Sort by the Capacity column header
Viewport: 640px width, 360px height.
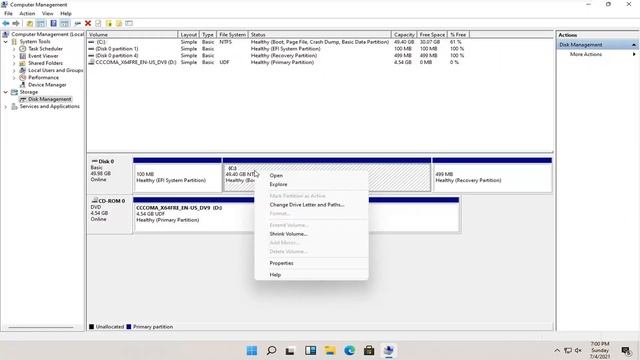pos(404,35)
